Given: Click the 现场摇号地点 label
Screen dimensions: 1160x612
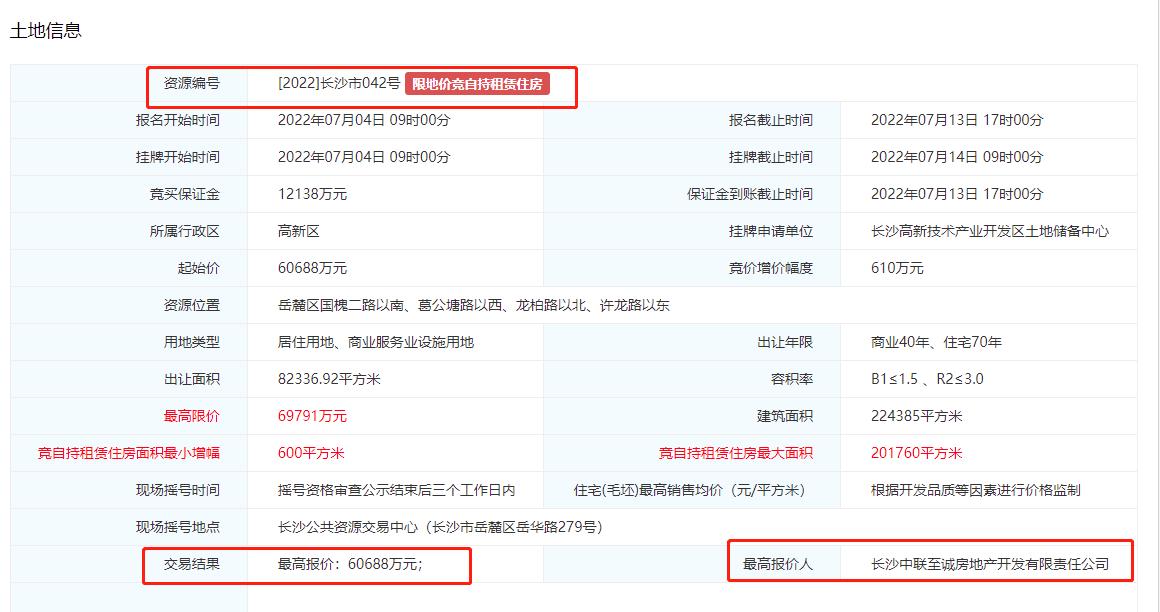Looking at the screenshot, I should (x=178, y=527).
